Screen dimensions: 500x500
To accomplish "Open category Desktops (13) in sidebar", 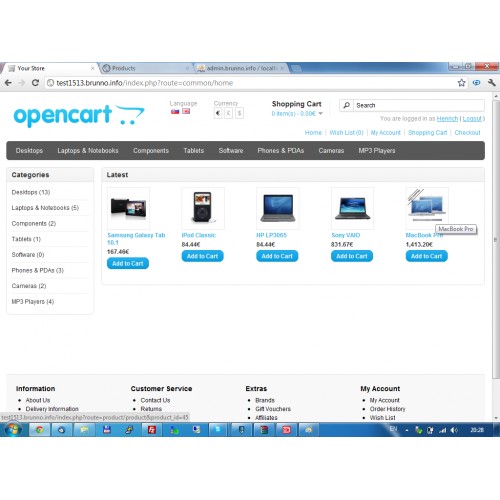I will click(x=31, y=192).
